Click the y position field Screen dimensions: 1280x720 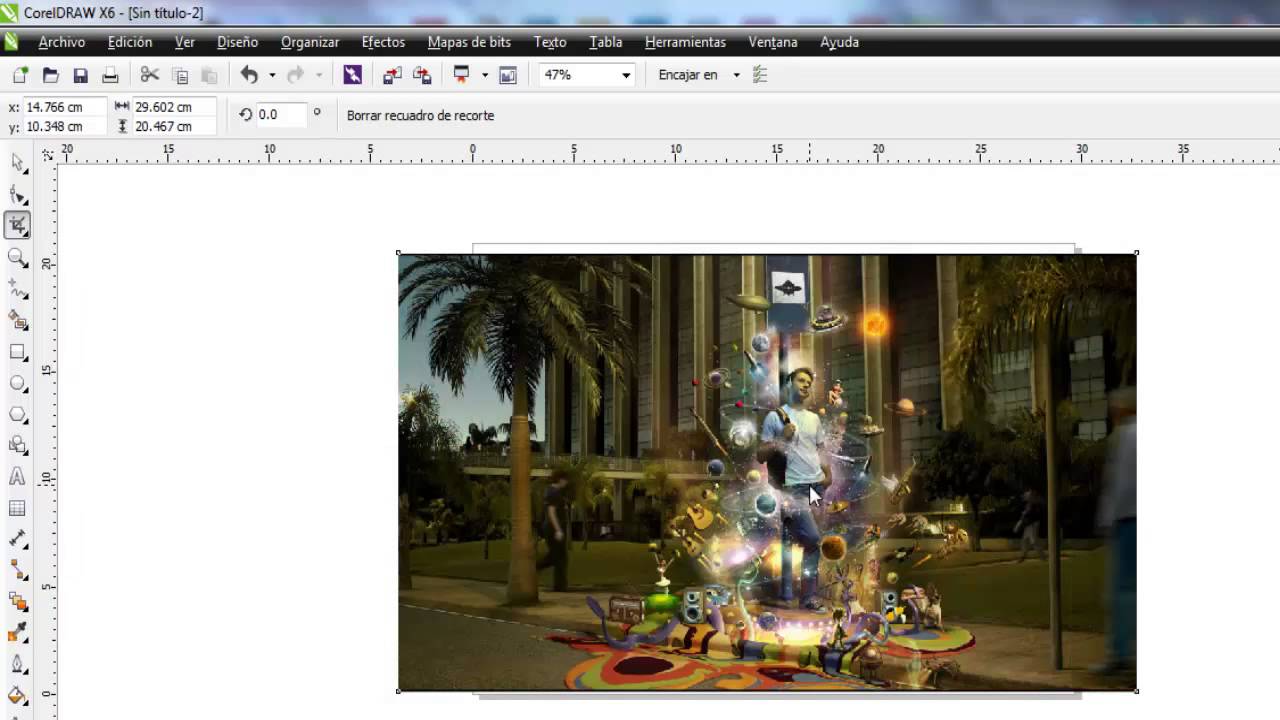click(64, 127)
